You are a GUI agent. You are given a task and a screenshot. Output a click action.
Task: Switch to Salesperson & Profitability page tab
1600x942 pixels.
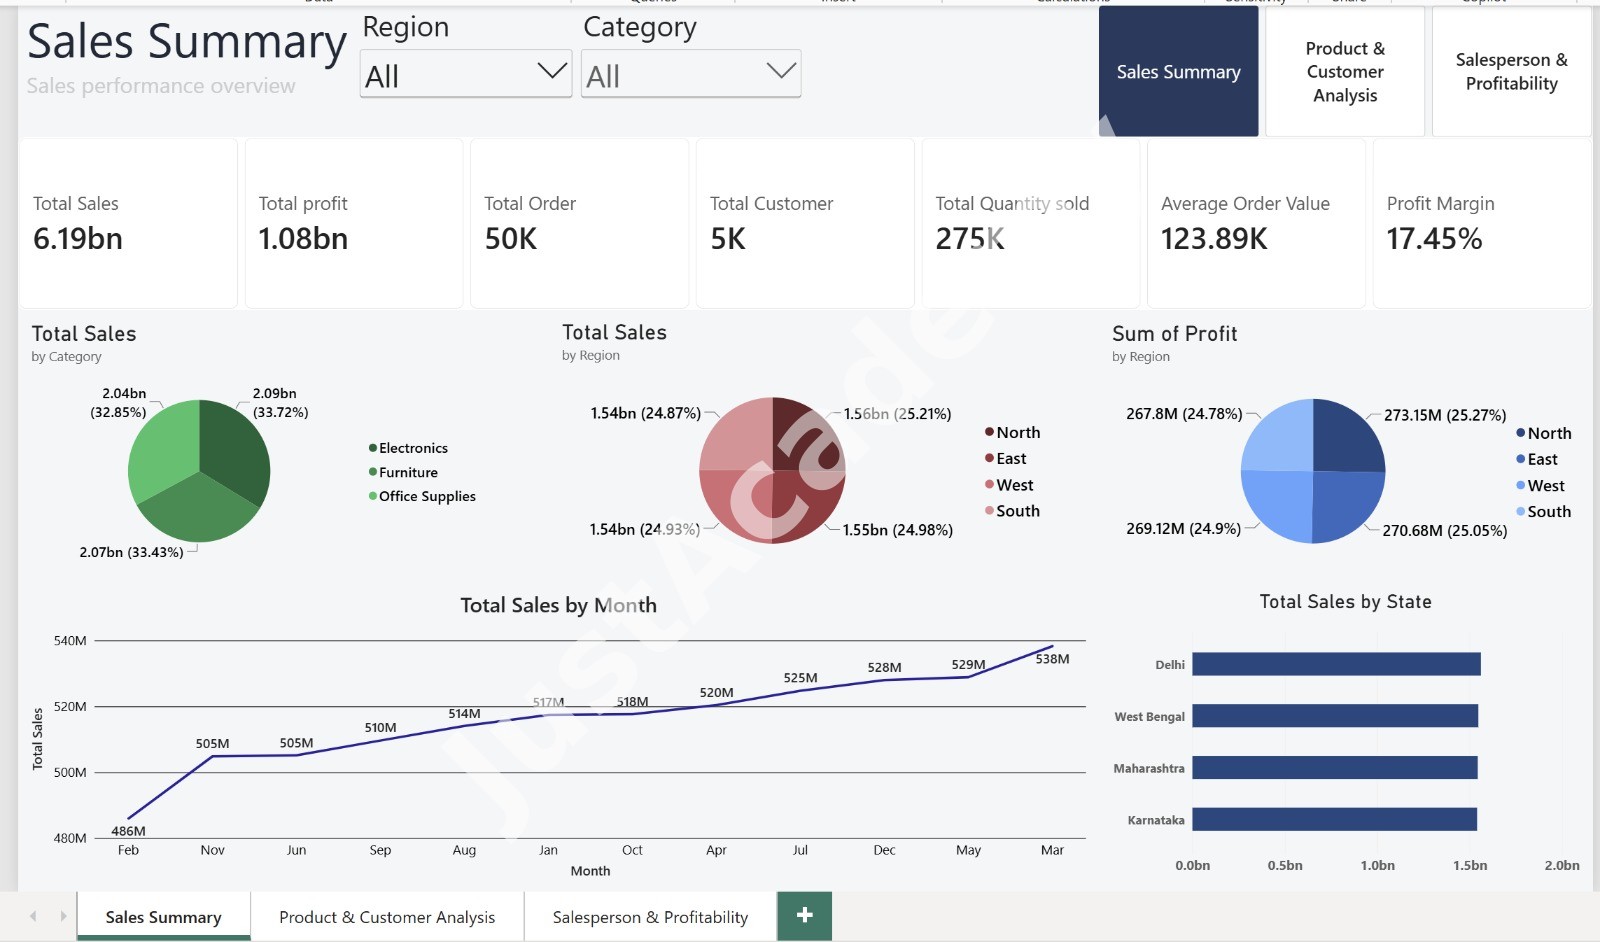click(650, 916)
